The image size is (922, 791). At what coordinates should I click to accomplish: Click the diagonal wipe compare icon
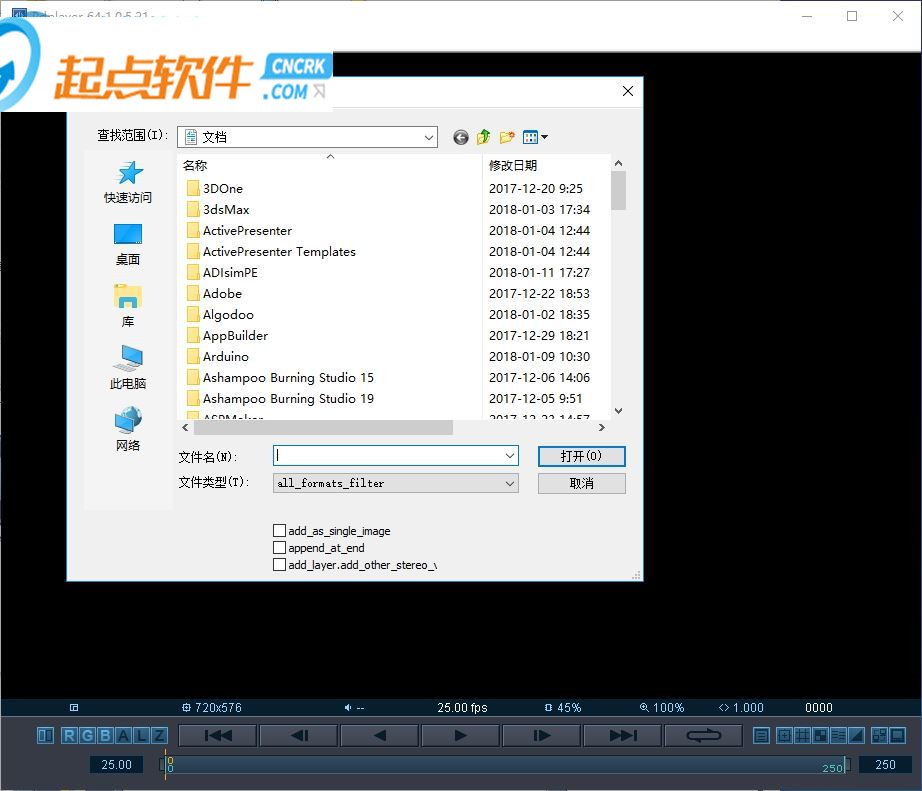coord(857,735)
